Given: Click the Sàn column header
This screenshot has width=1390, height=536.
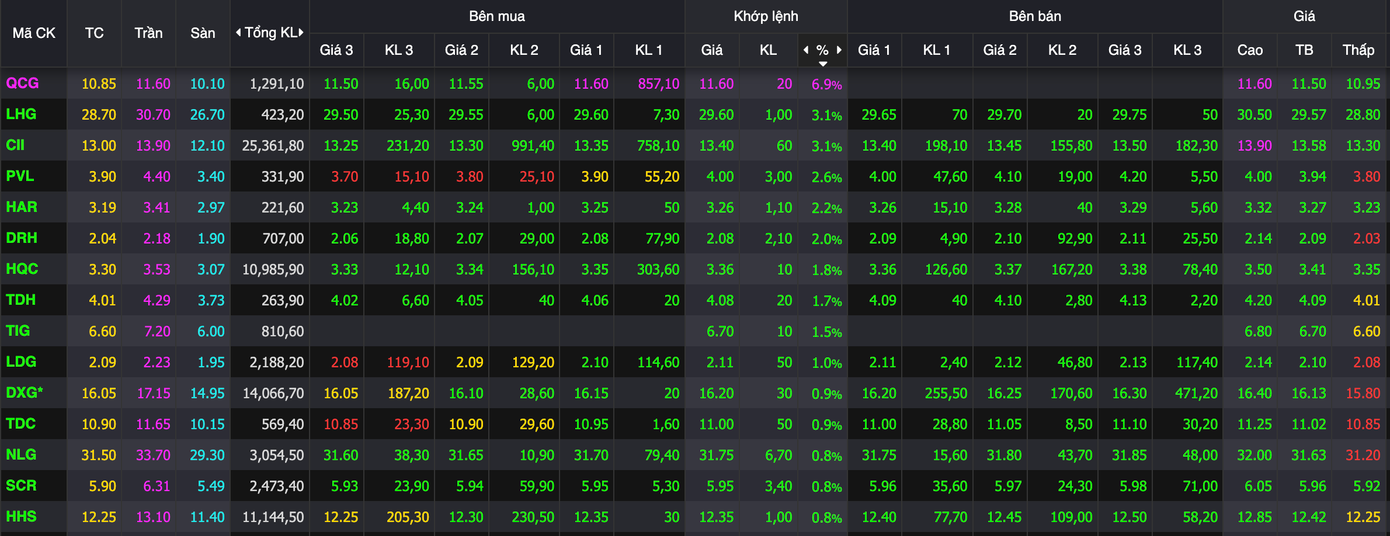Looking at the screenshot, I should coord(203,33).
